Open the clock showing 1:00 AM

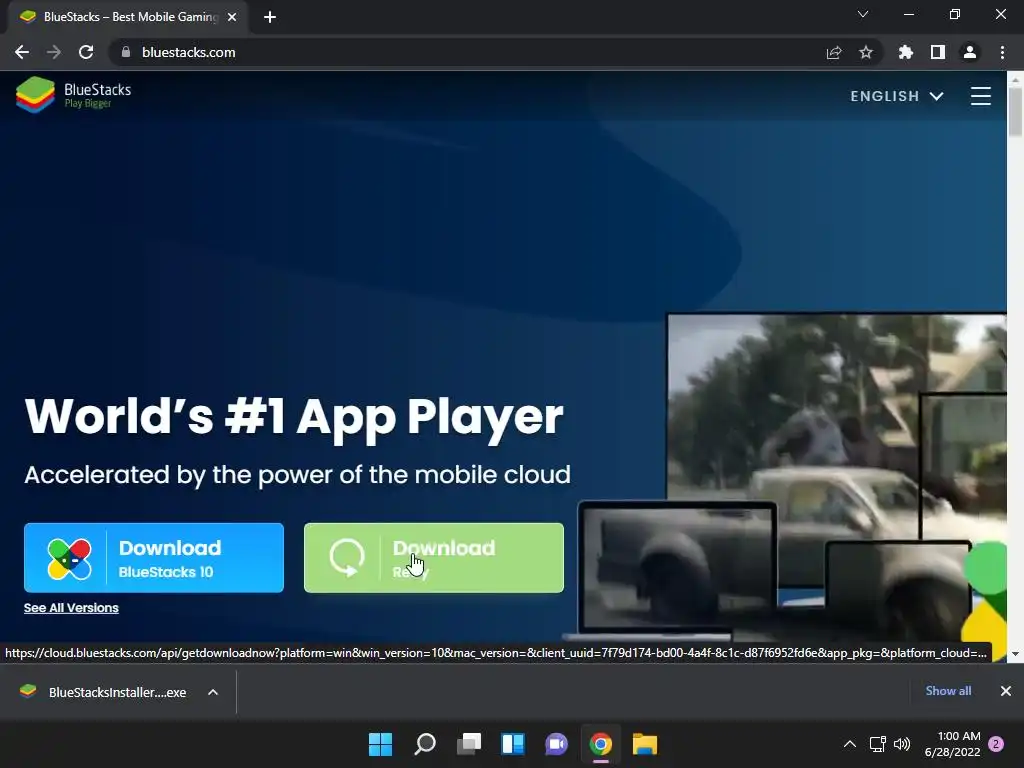(x=953, y=744)
